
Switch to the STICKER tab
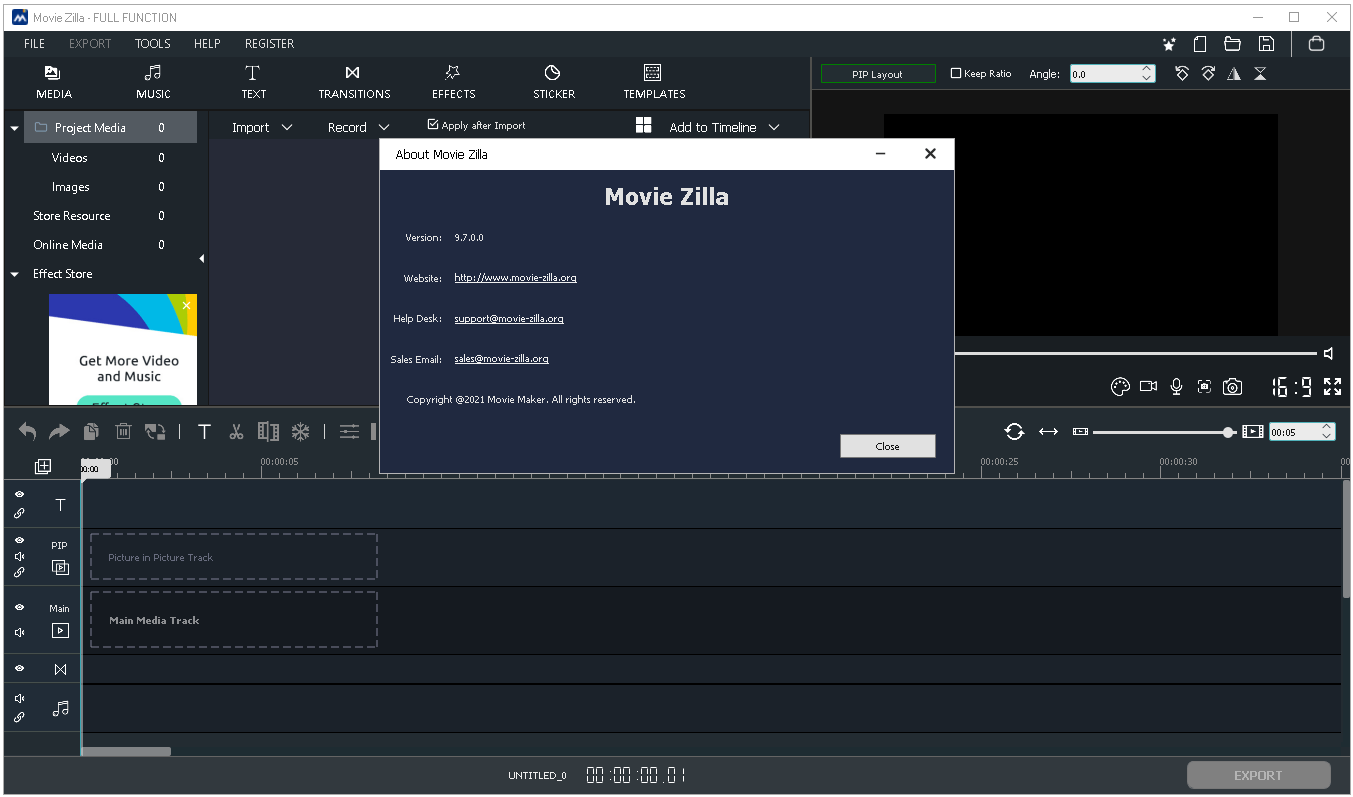click(553, 82)
